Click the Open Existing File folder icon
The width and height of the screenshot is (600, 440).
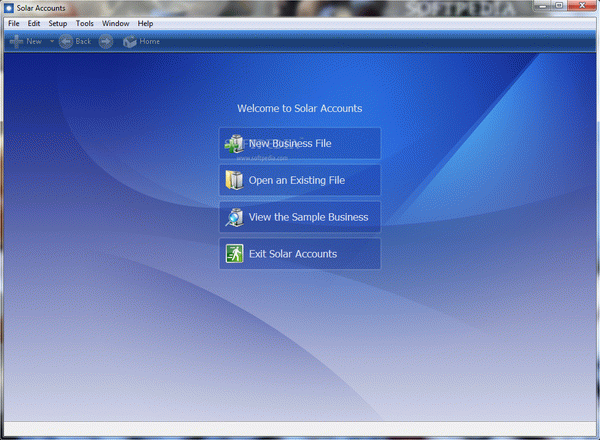[x=234, y=180]
